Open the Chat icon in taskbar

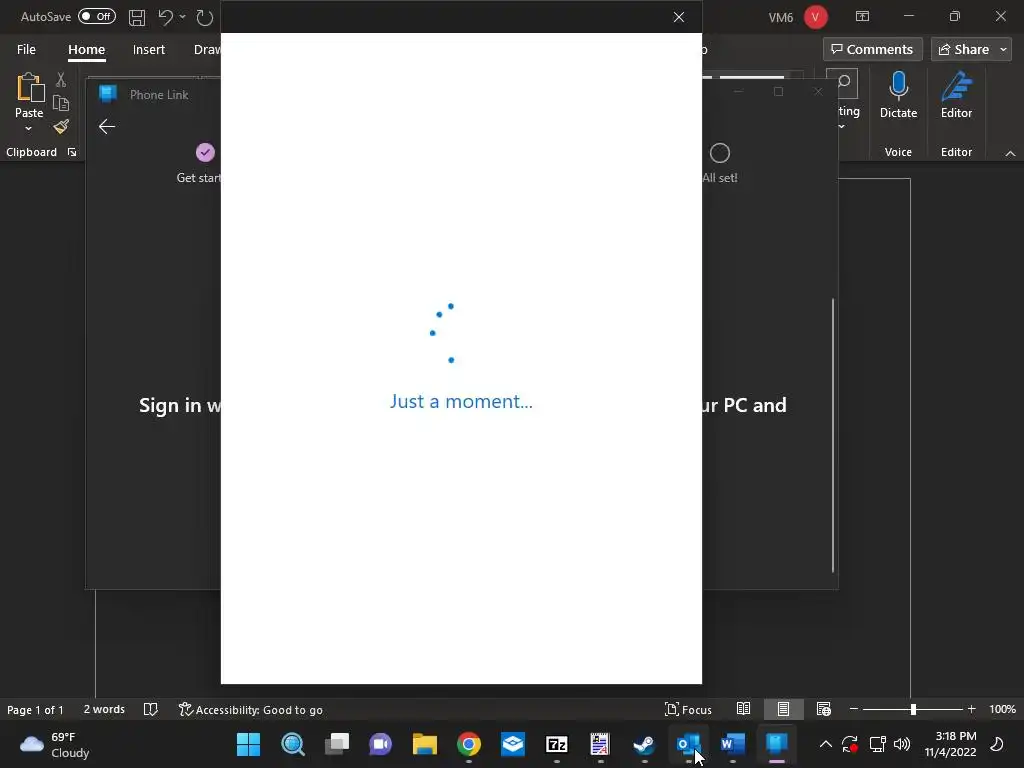tap(381, 744)
